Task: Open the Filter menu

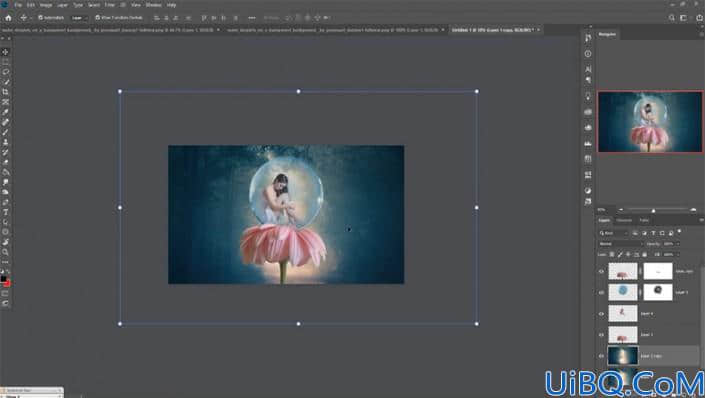Action: coord(110,5)
